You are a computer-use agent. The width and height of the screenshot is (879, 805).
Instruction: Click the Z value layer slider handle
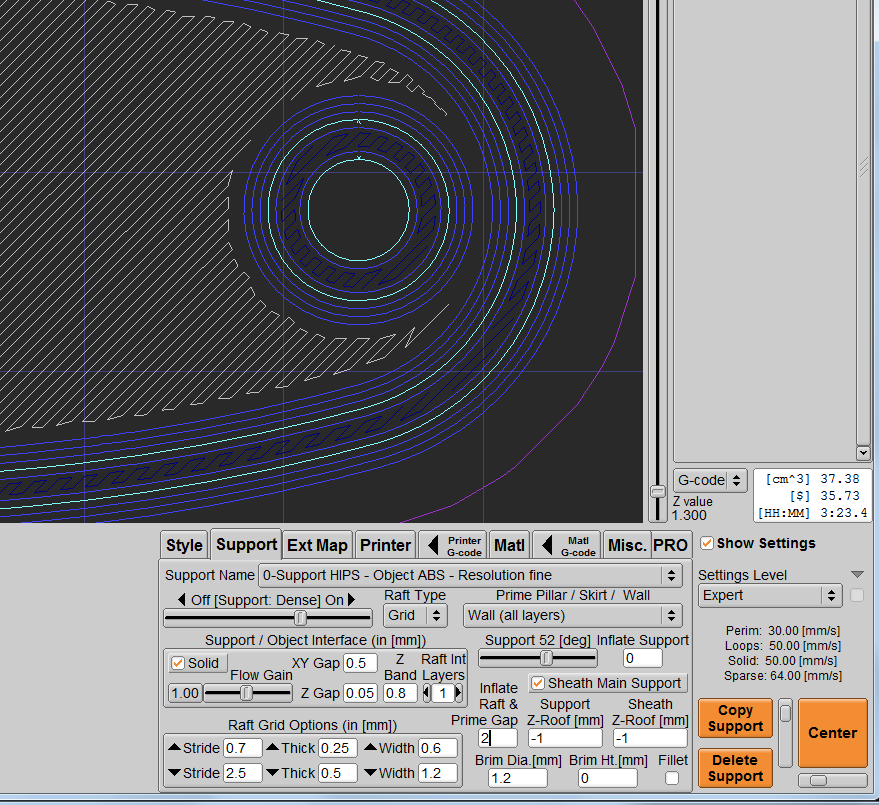tap(658, 491)
